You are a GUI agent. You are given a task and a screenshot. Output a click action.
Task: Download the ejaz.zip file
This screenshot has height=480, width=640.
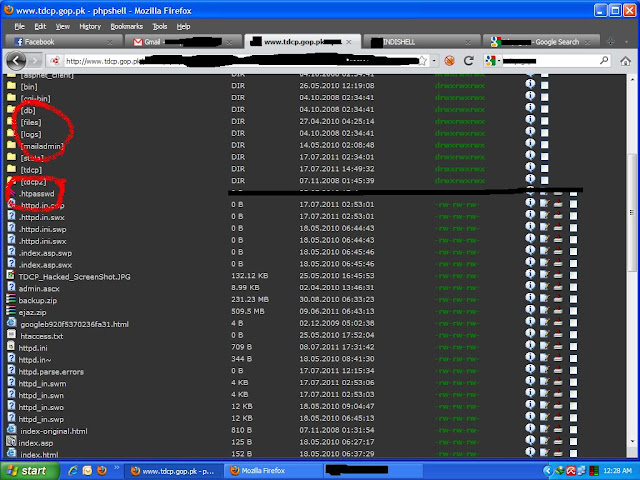coord(558,311)
